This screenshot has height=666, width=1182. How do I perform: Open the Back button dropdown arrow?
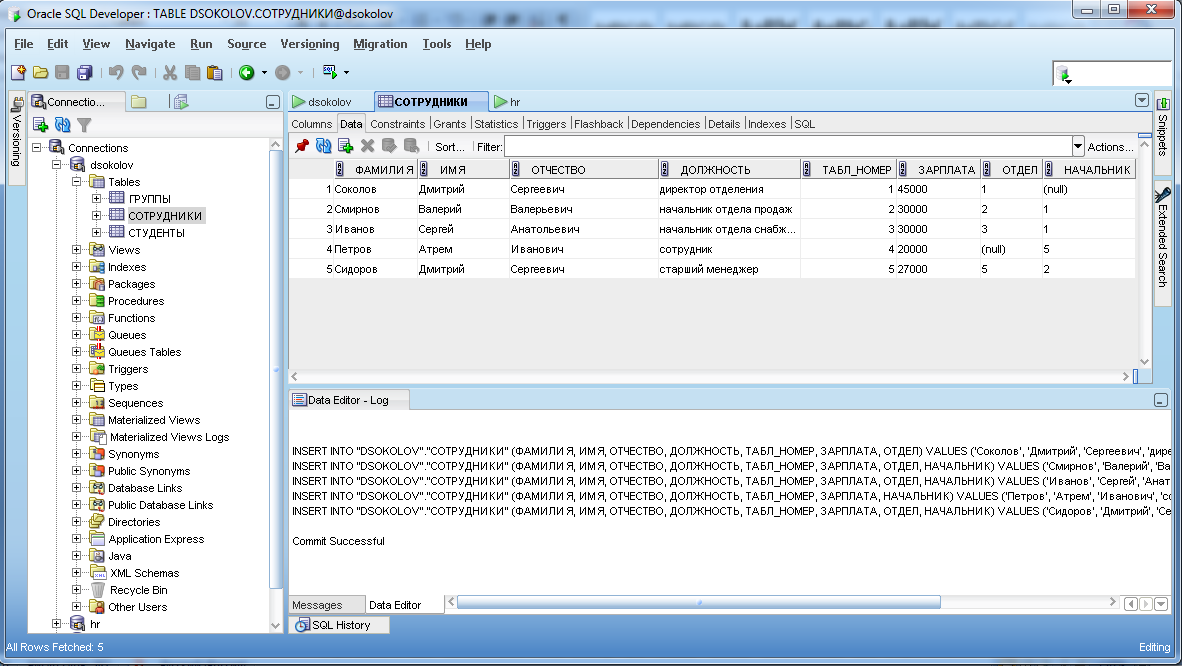click(264, 72)
